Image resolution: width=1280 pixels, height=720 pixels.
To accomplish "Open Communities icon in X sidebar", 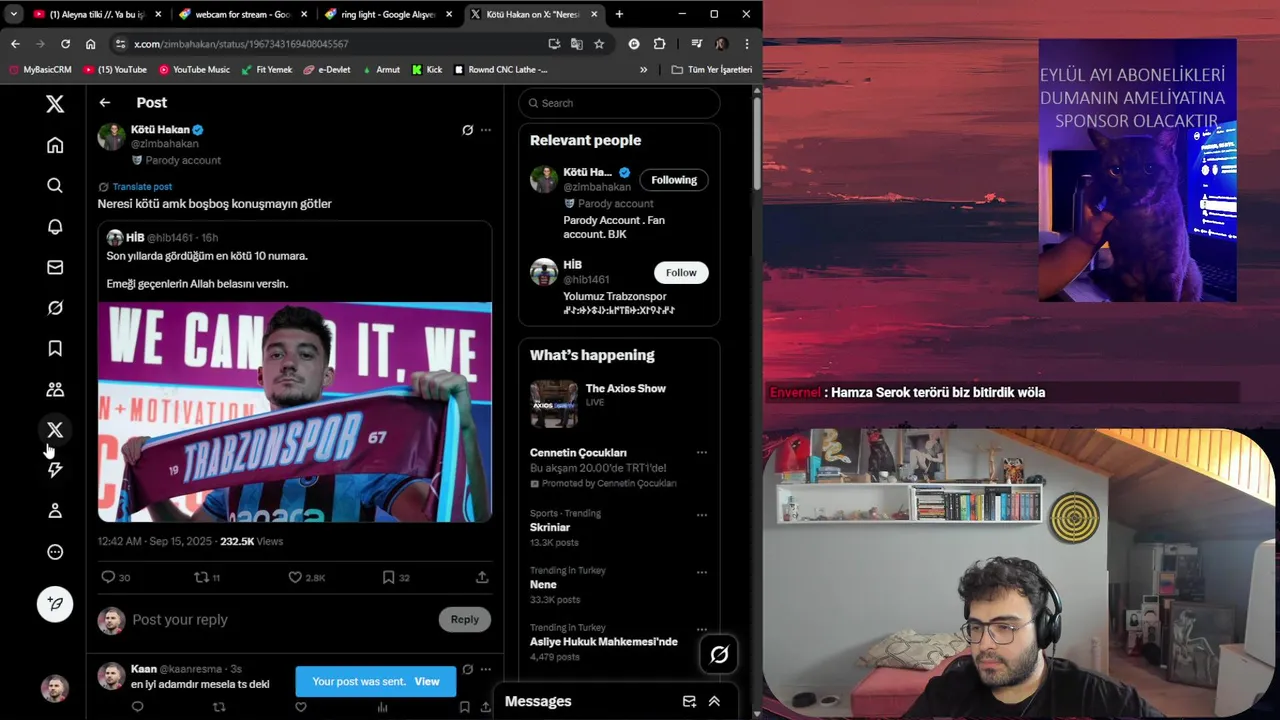I will tap(55, 389).
